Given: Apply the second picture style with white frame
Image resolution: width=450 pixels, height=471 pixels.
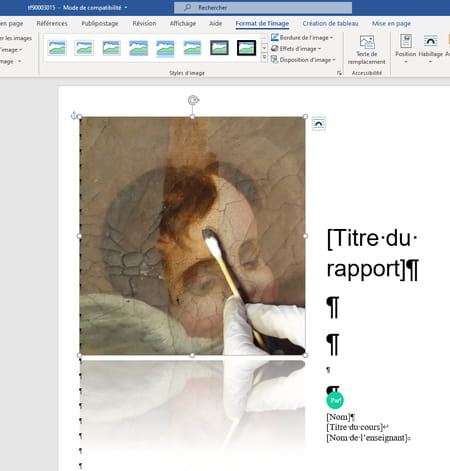Looking at the screenshot, I should click(x=84, y=48).
